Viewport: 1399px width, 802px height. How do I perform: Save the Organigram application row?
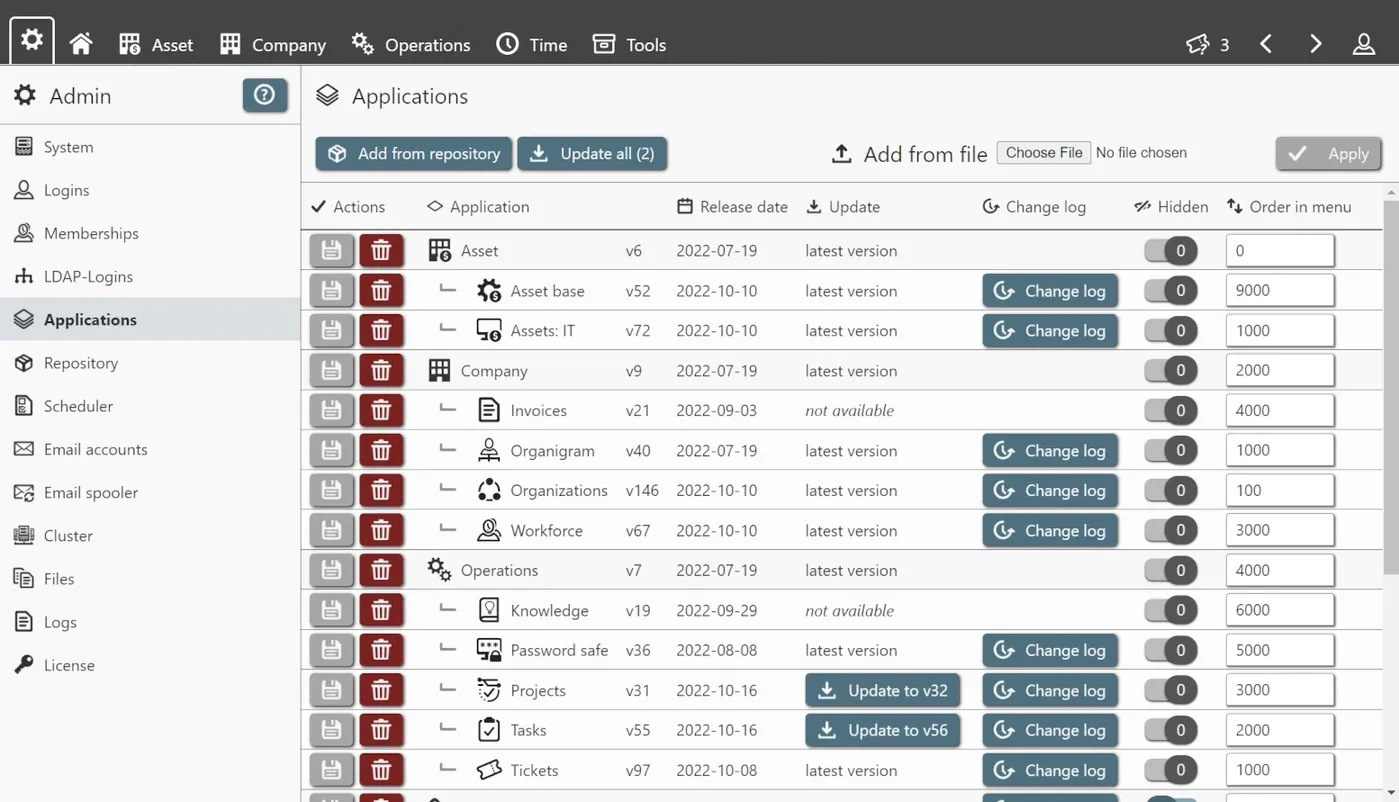click(332, 451)
